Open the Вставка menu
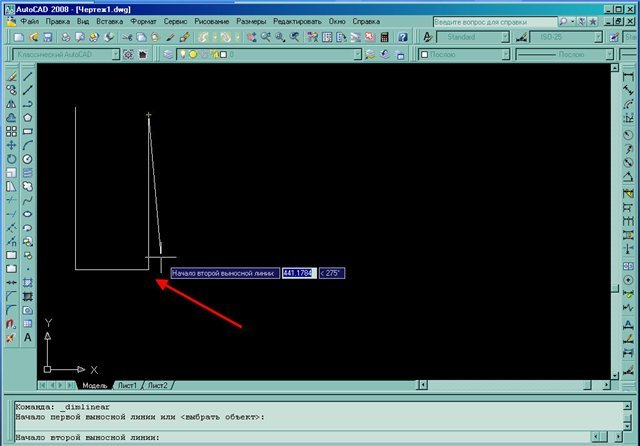The height and width of the screenshot is (446, 640). click(109, 21)
